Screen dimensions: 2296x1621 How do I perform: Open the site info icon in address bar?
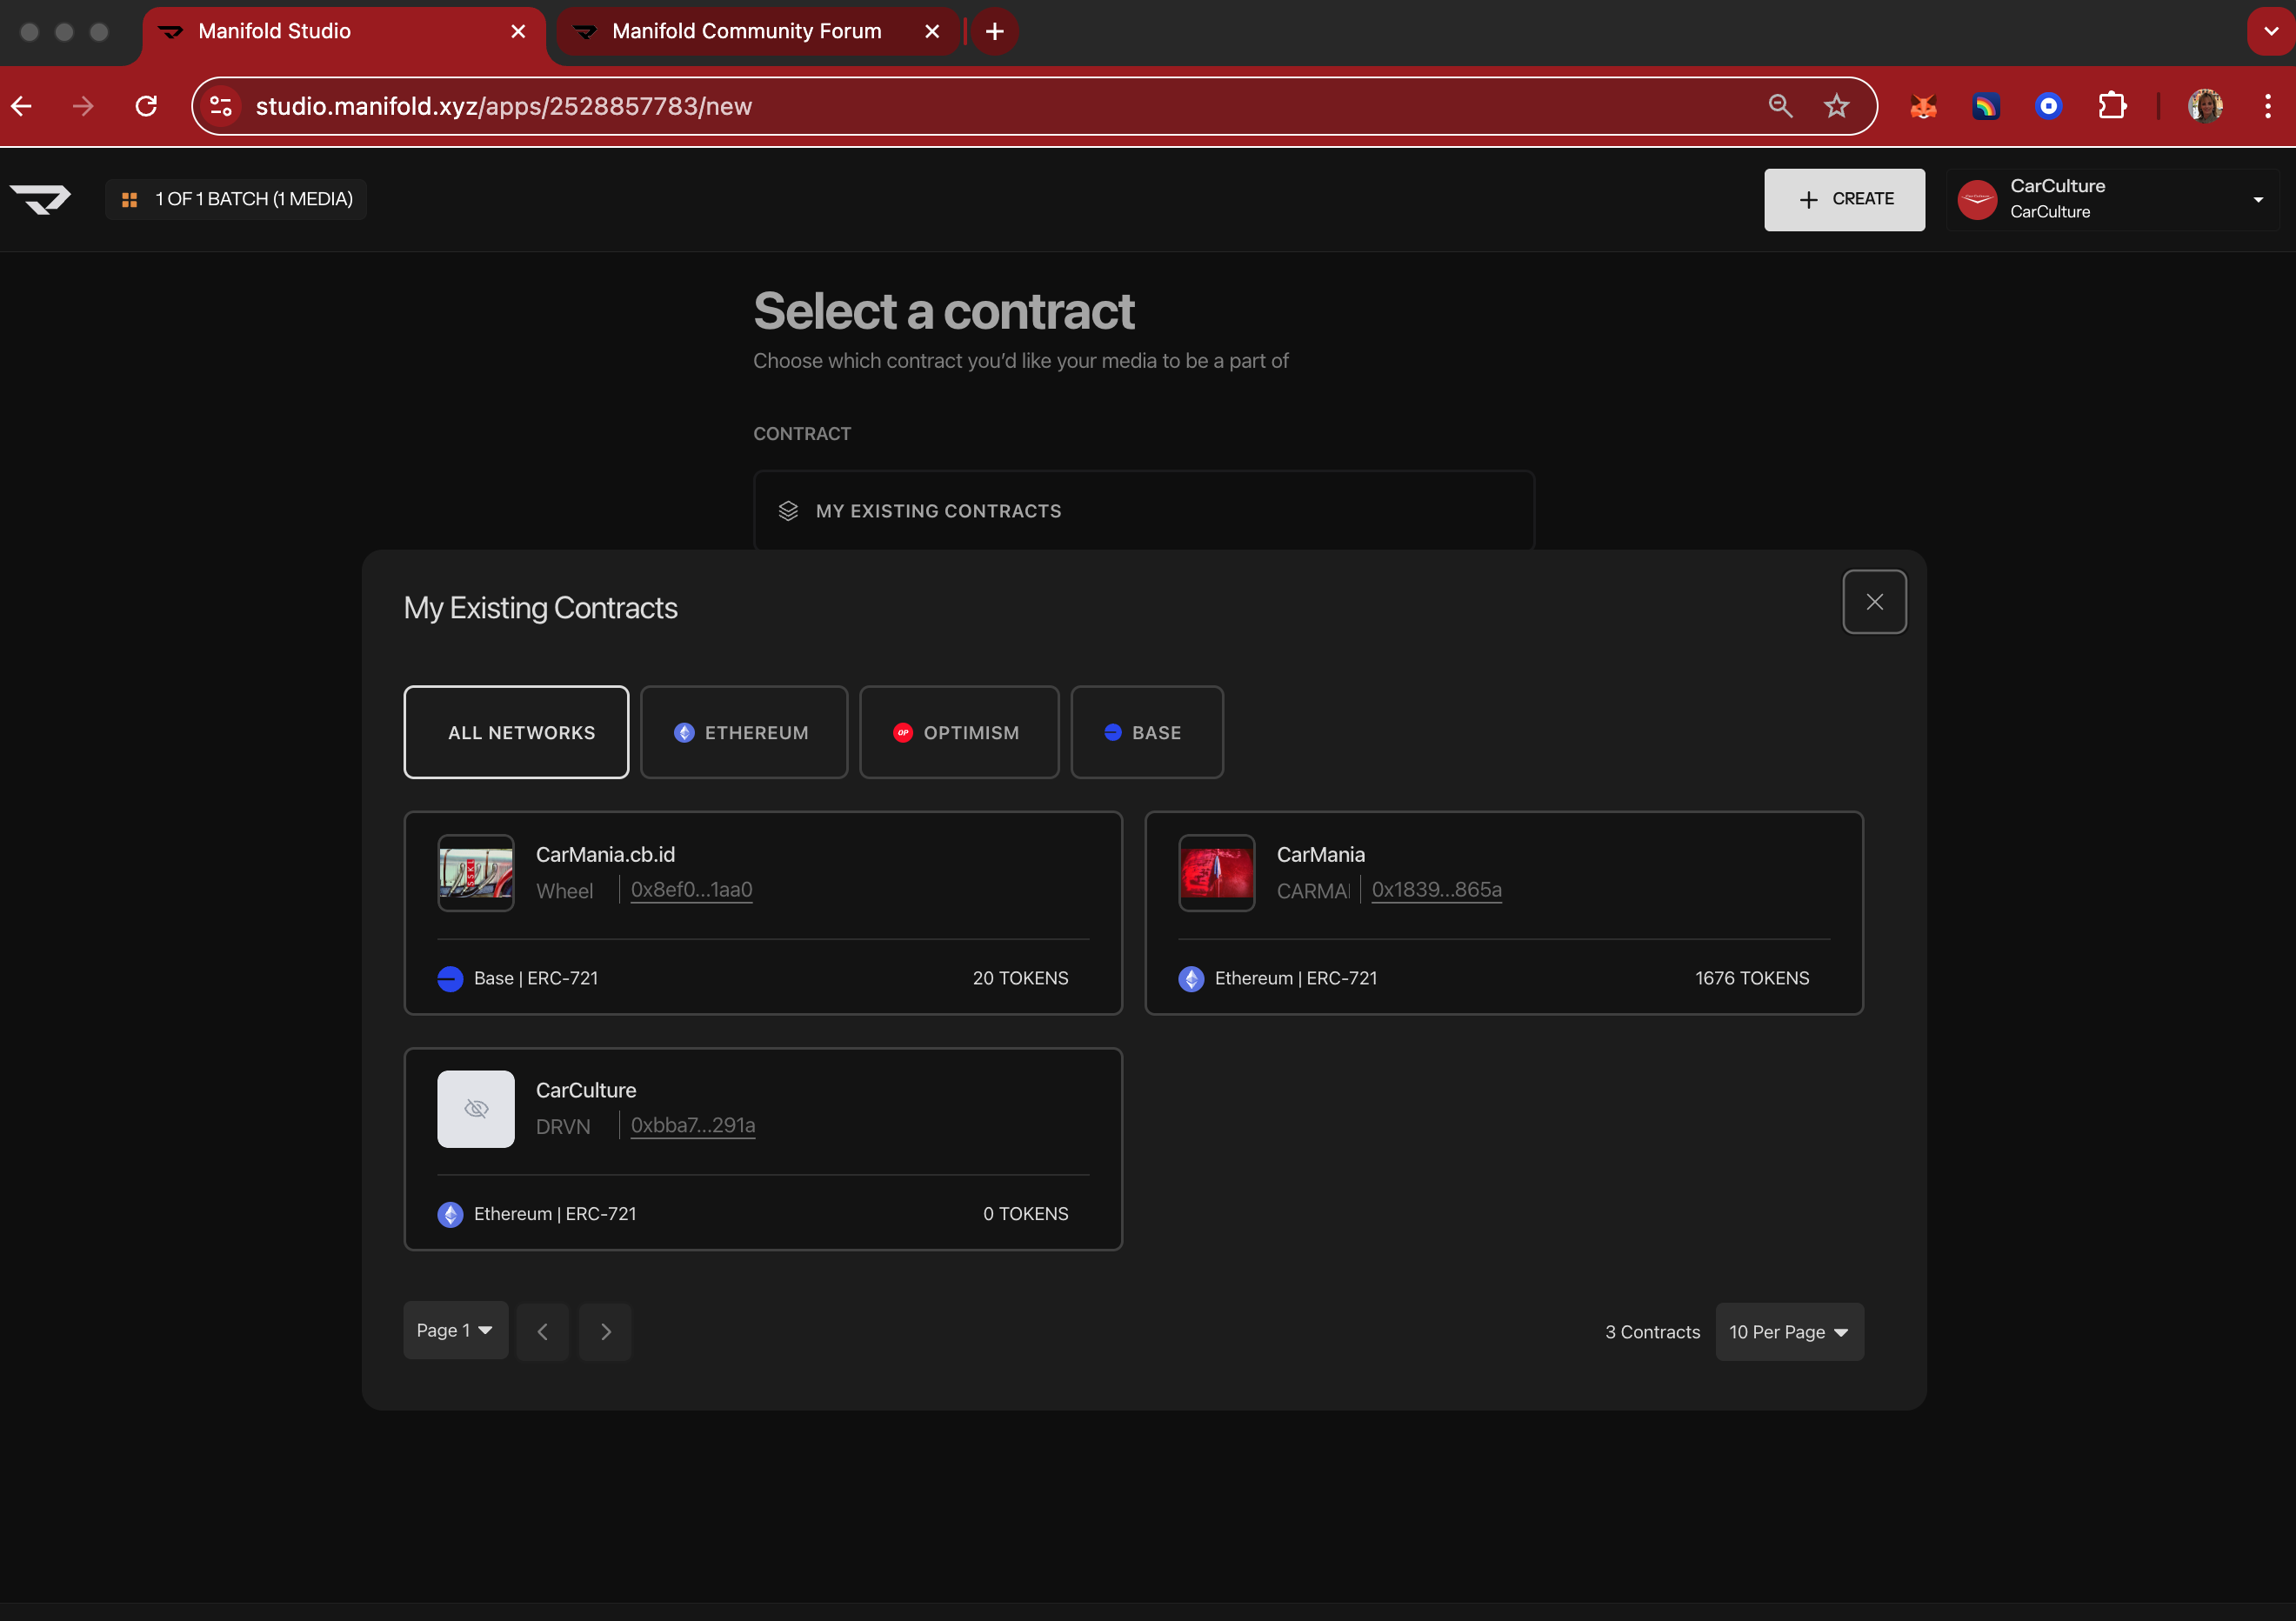click(x=220, y=106)
